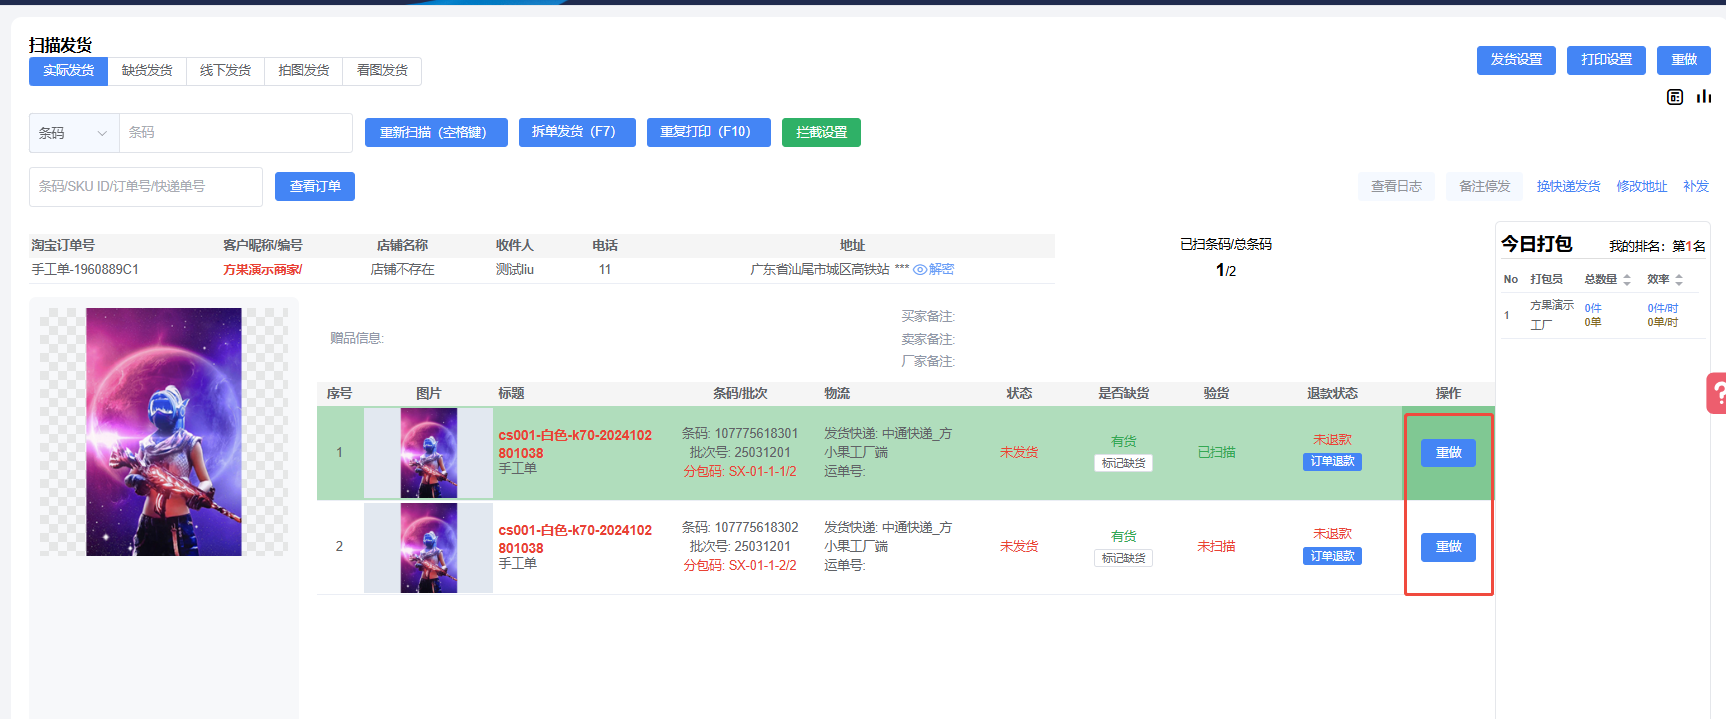This screenshot has height=719, width=1726.
Task: Click 标记缺货 in the second row
Action: click(x=1123, y=558)
